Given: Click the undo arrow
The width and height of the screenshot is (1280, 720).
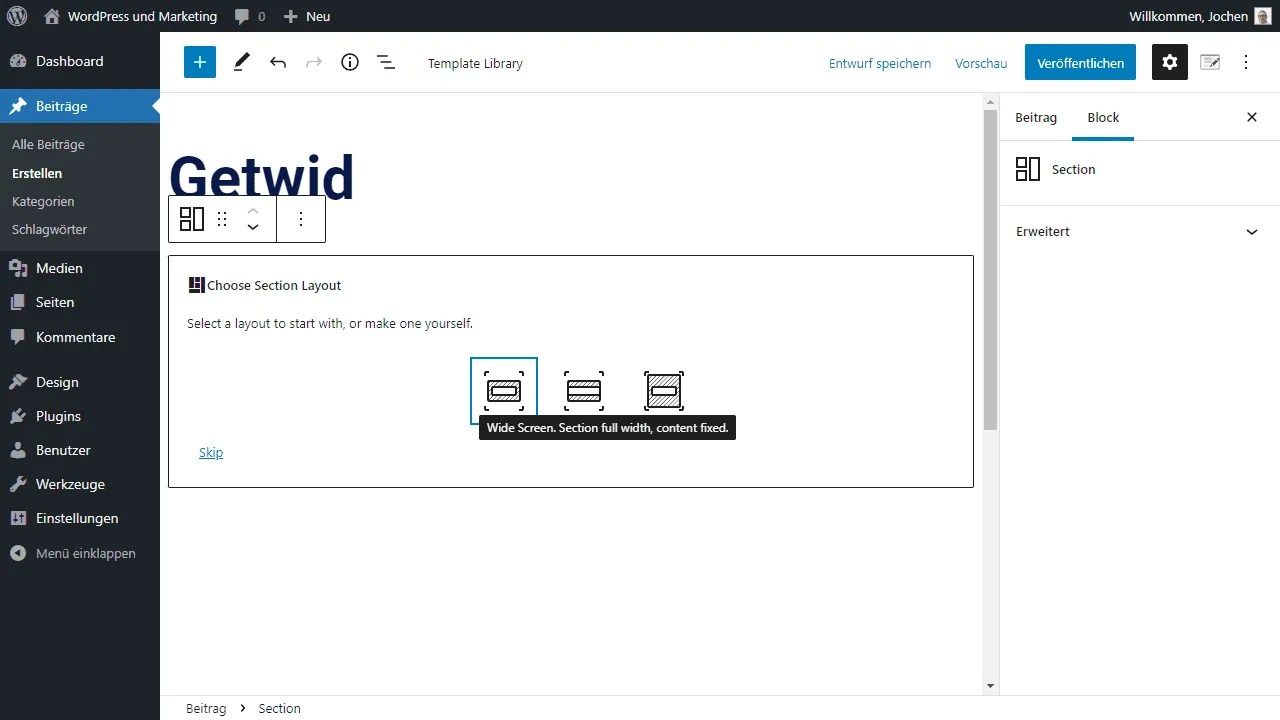Looking at the screenshot, I should click(278, 62).
